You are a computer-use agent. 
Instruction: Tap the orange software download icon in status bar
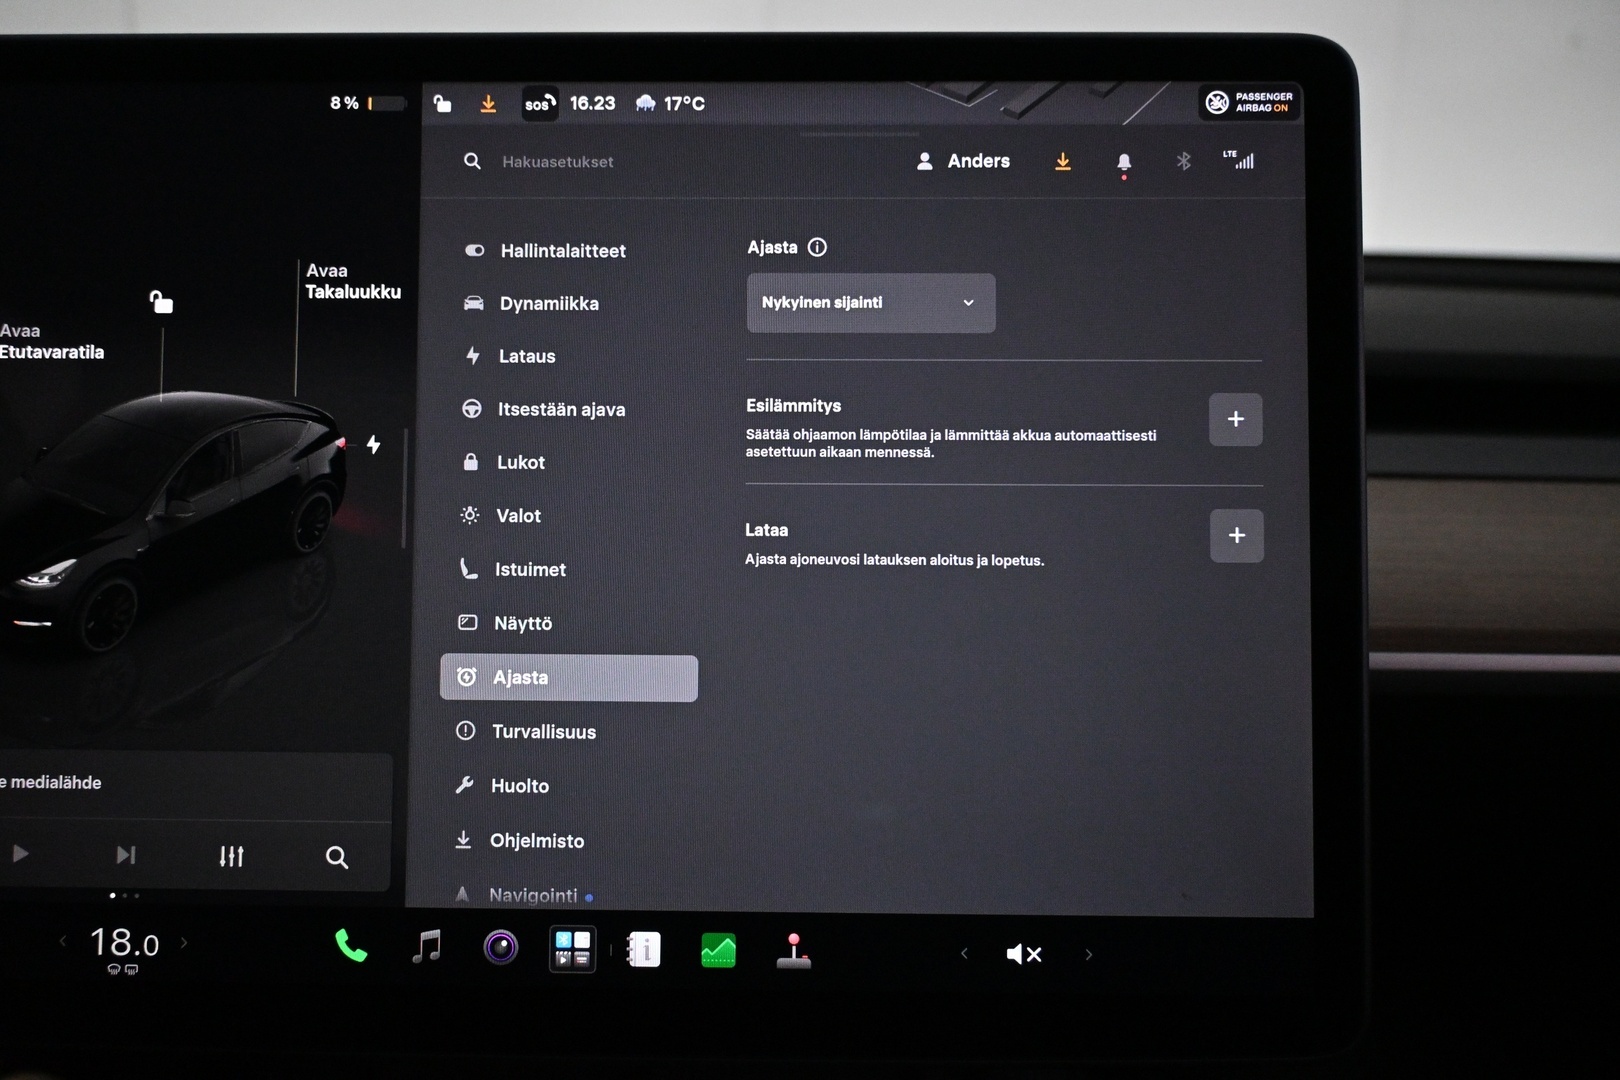click(488, 104)
